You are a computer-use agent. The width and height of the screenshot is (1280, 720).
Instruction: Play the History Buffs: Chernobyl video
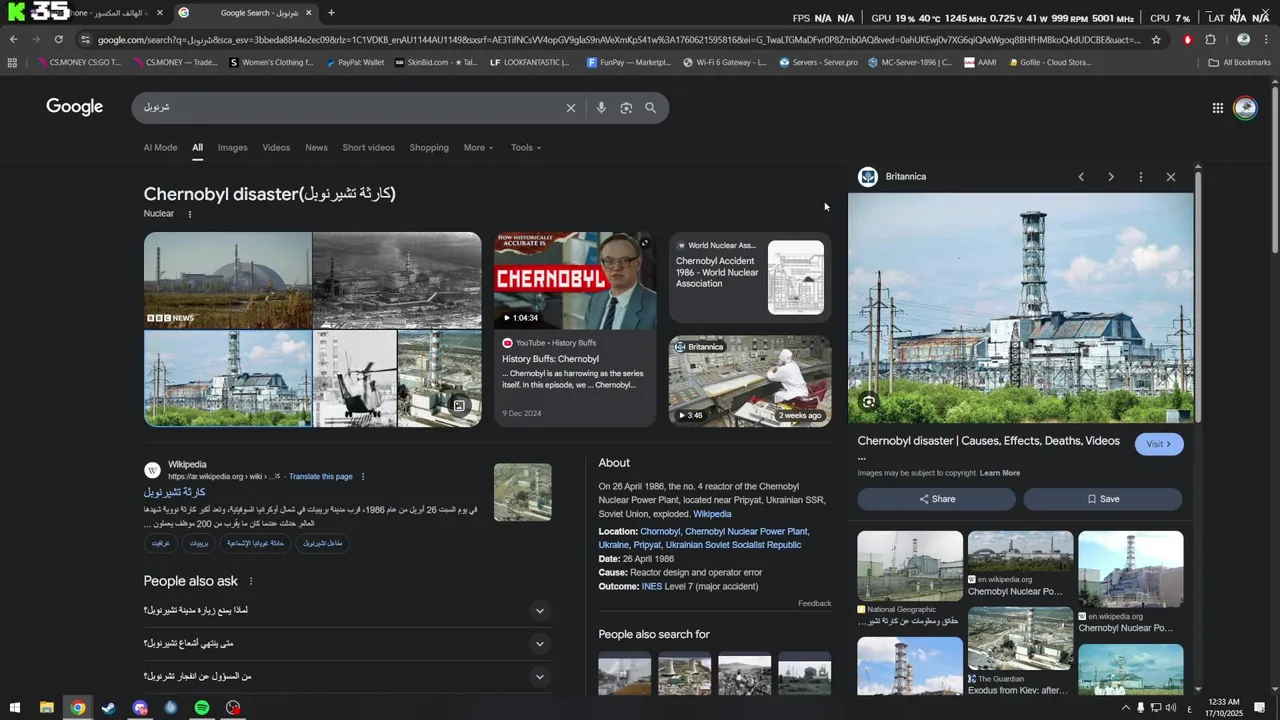coord(575,329)
